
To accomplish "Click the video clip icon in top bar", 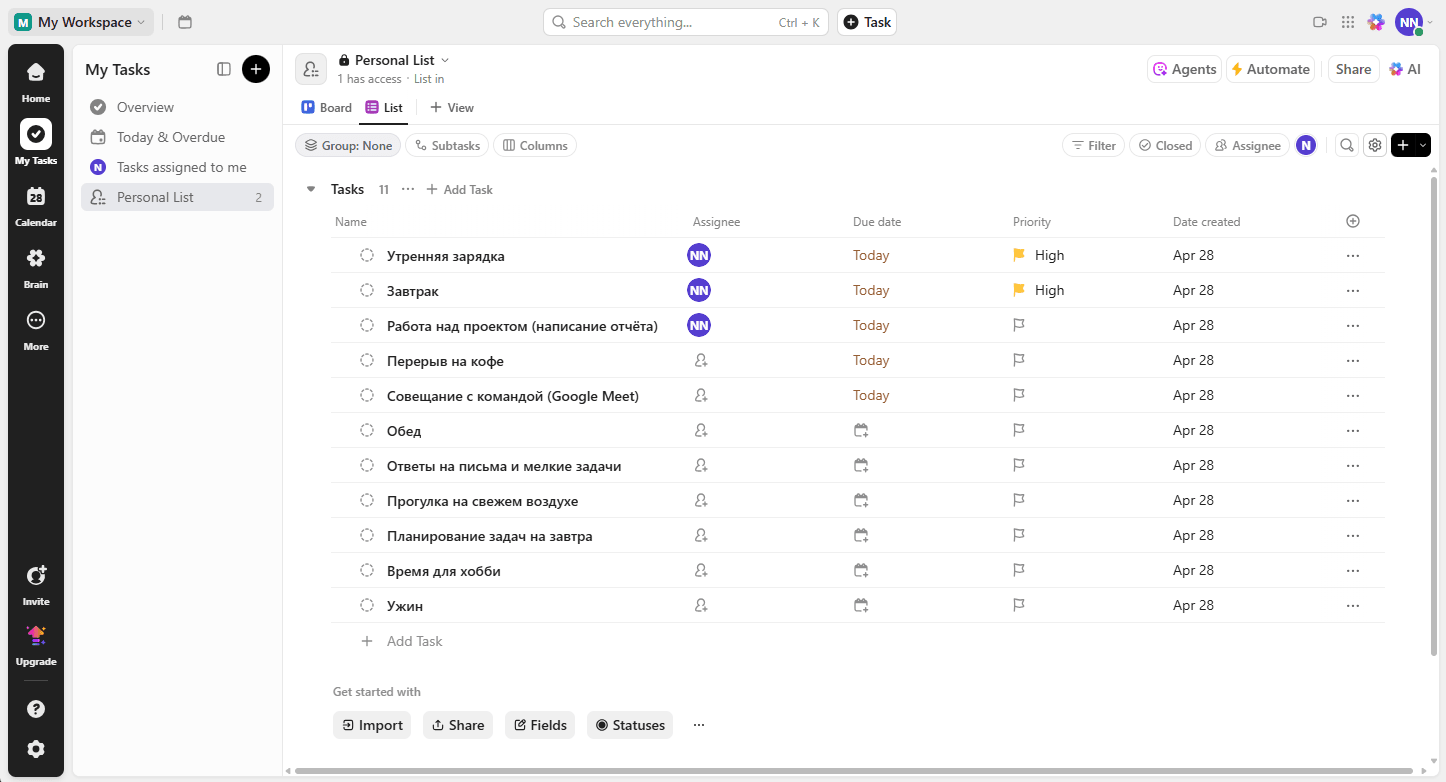I will click(1319, 22).
